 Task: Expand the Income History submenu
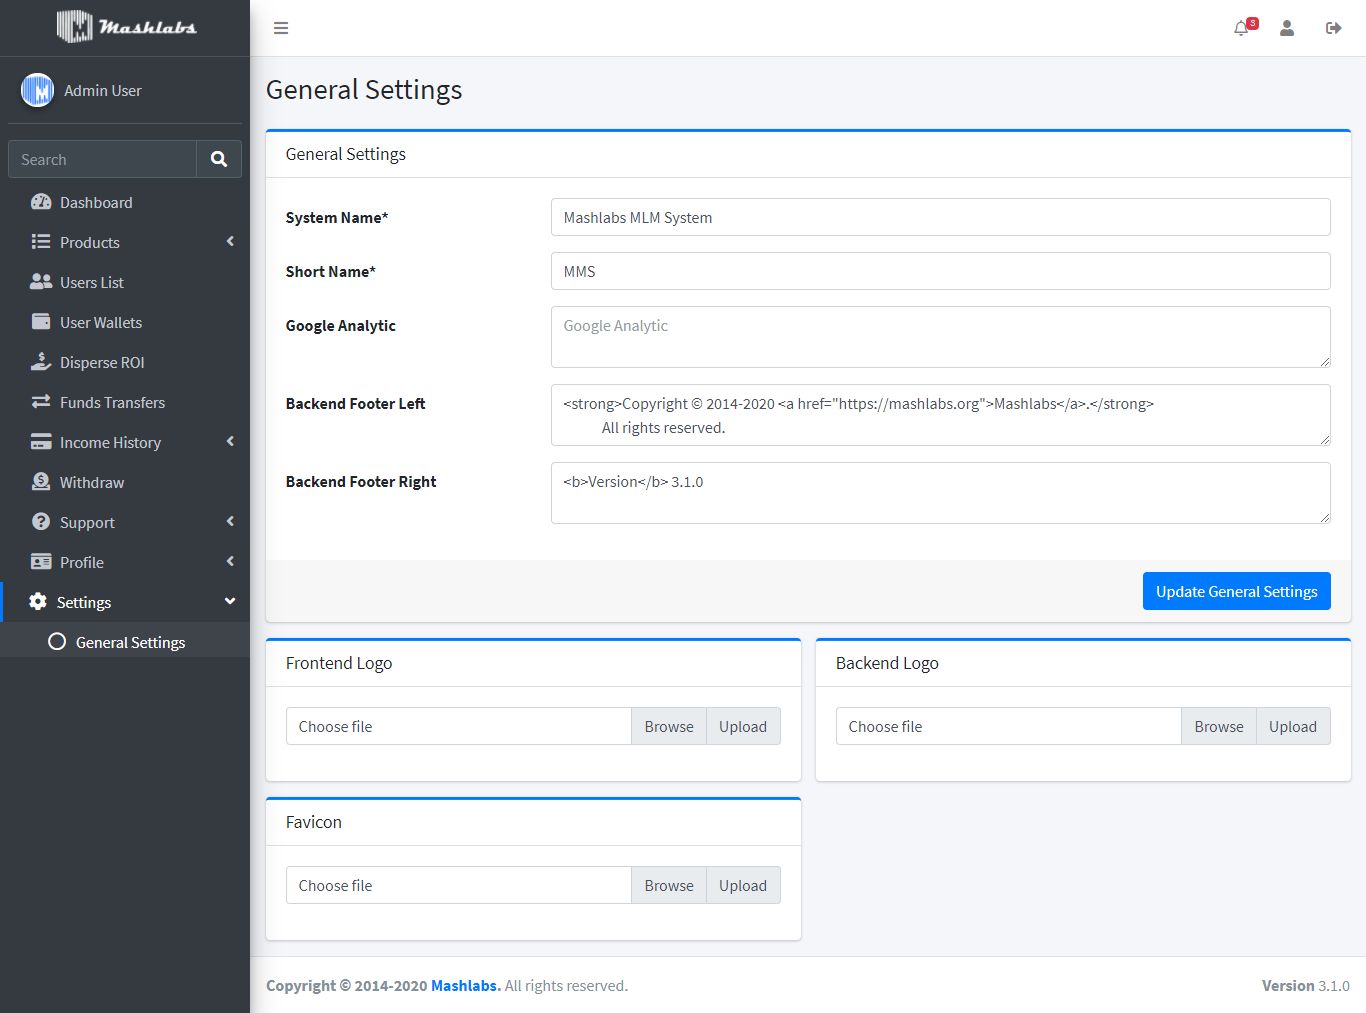[230, 442]
